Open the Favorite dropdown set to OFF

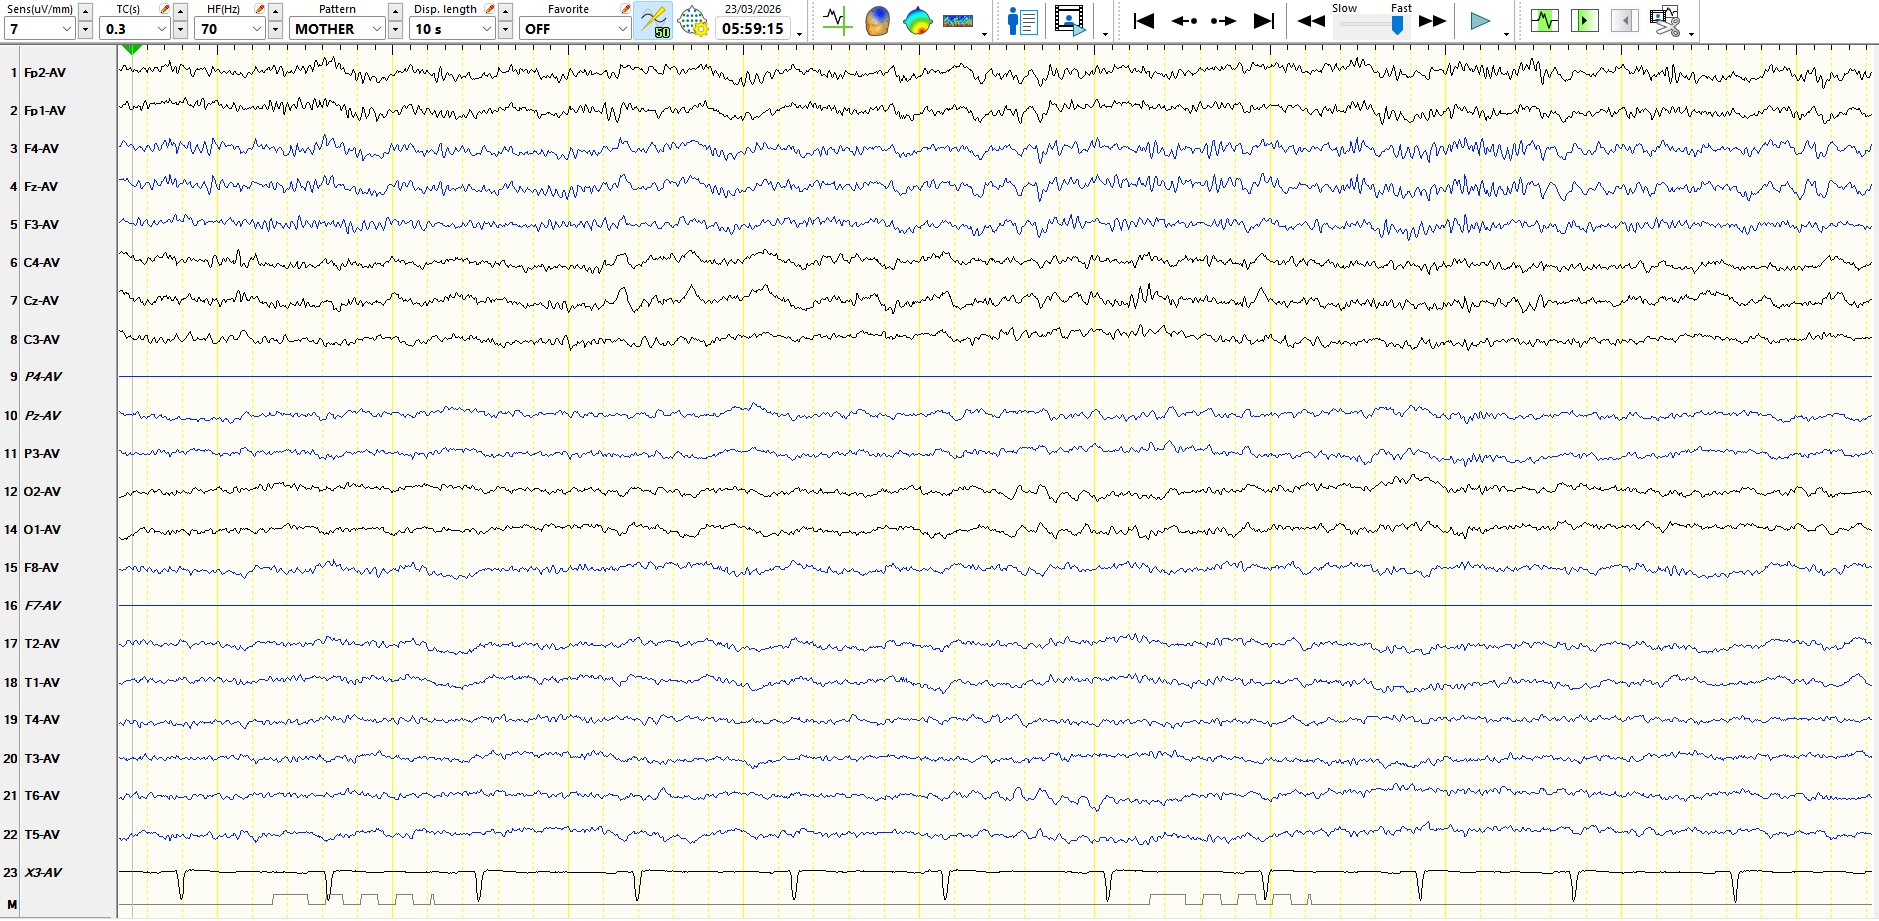[x=621, y=29]
